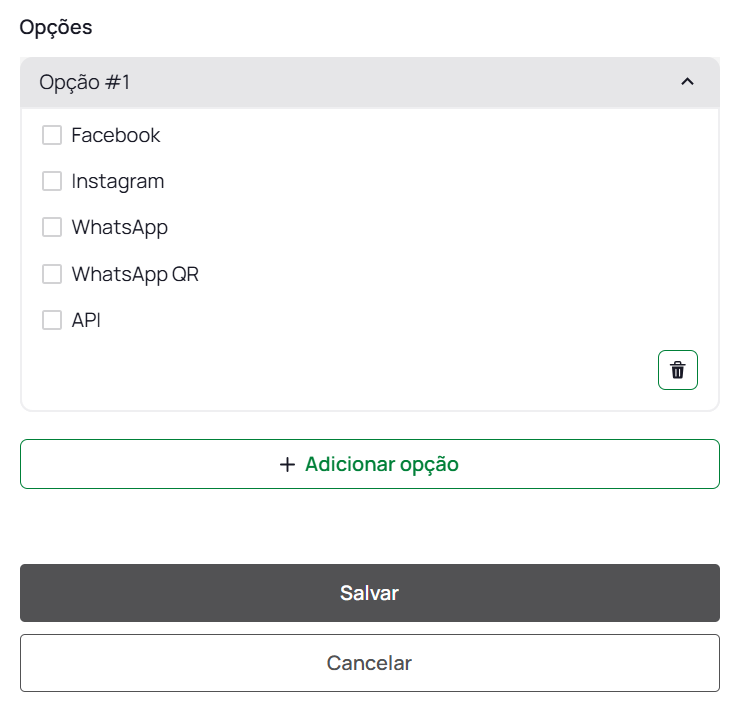Collapse the panel using the chevron arrow
This screenshot has width=747, height=708.
687,82
